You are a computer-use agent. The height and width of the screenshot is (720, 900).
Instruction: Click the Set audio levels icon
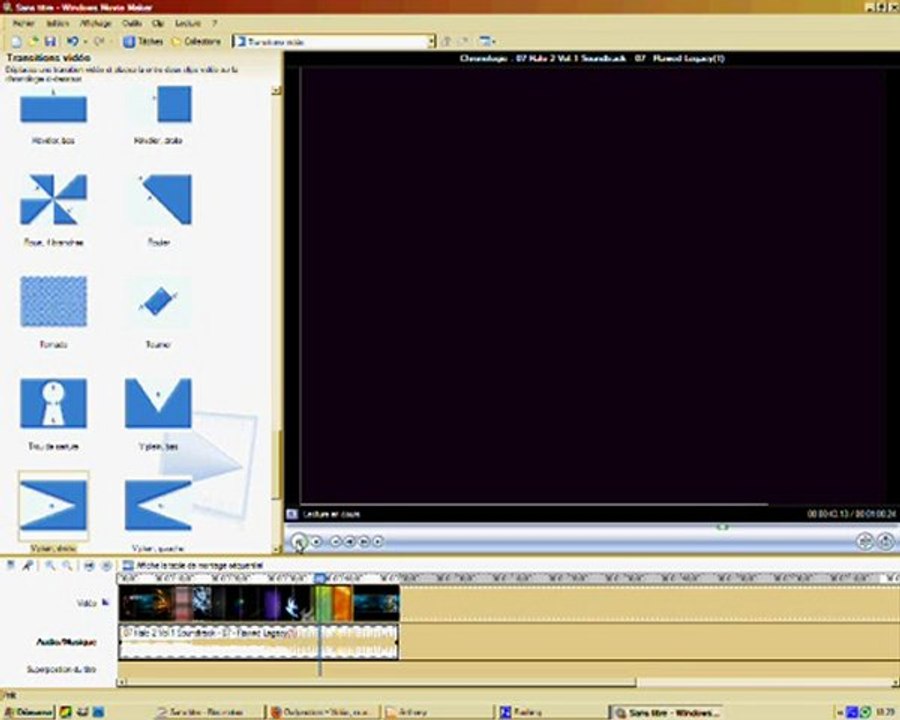(x=10, y=566)
